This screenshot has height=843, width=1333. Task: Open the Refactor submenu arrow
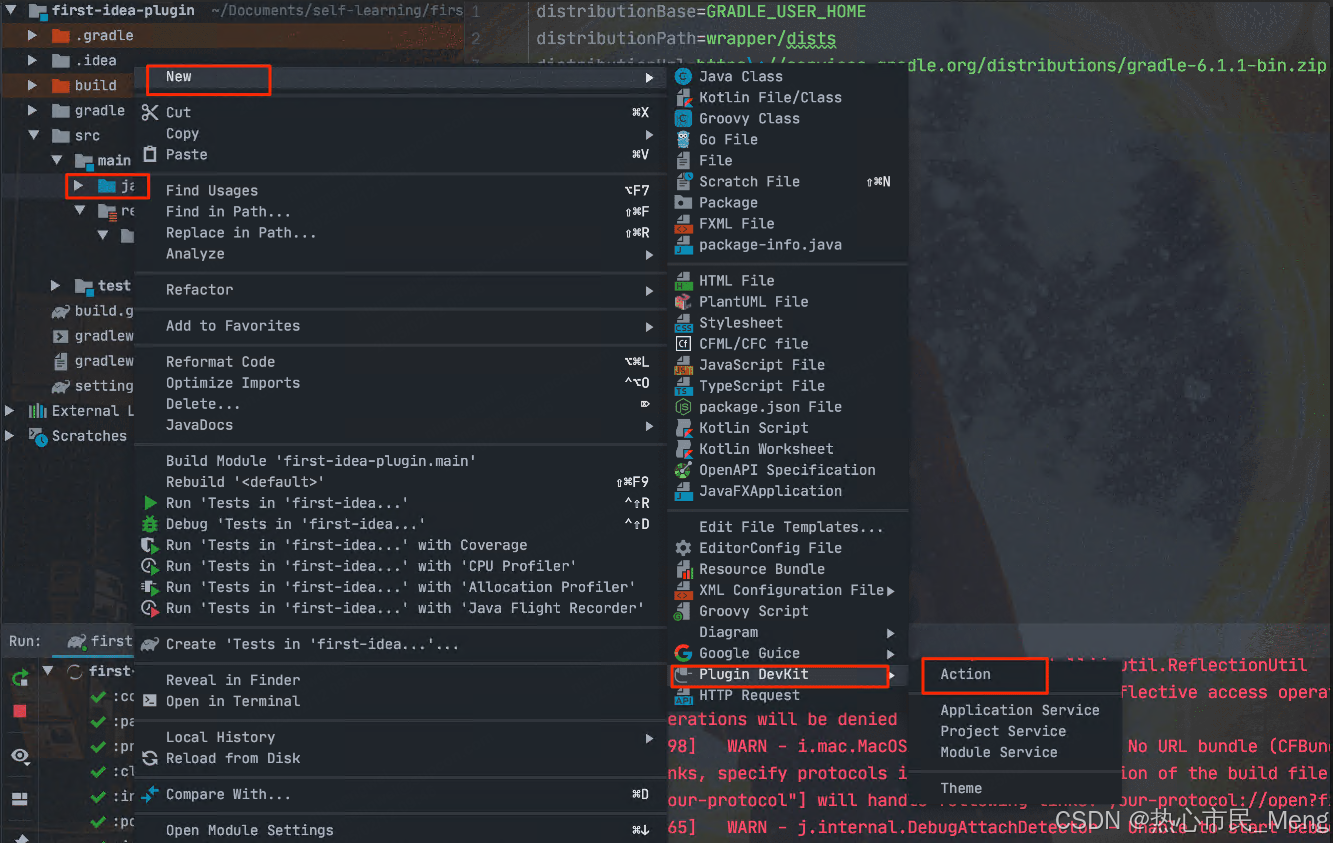pos(650,290)
